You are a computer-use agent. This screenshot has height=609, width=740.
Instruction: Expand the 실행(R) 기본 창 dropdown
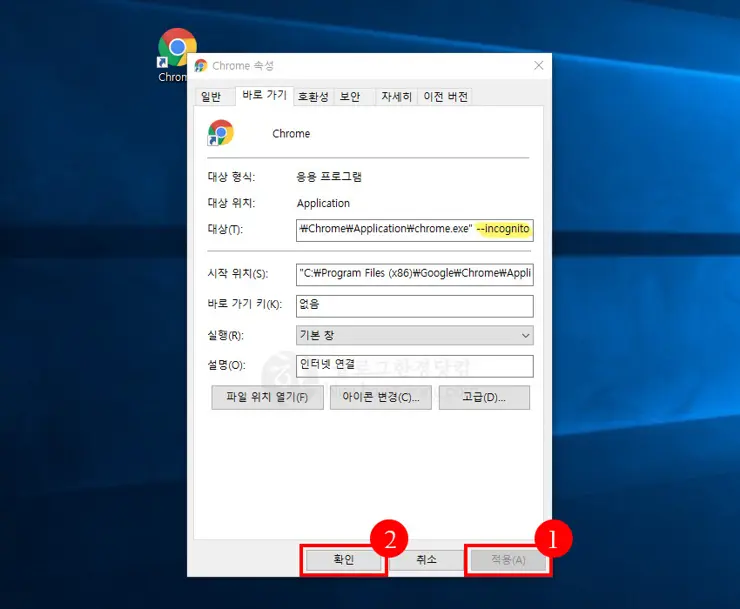(x=415, y=336)
